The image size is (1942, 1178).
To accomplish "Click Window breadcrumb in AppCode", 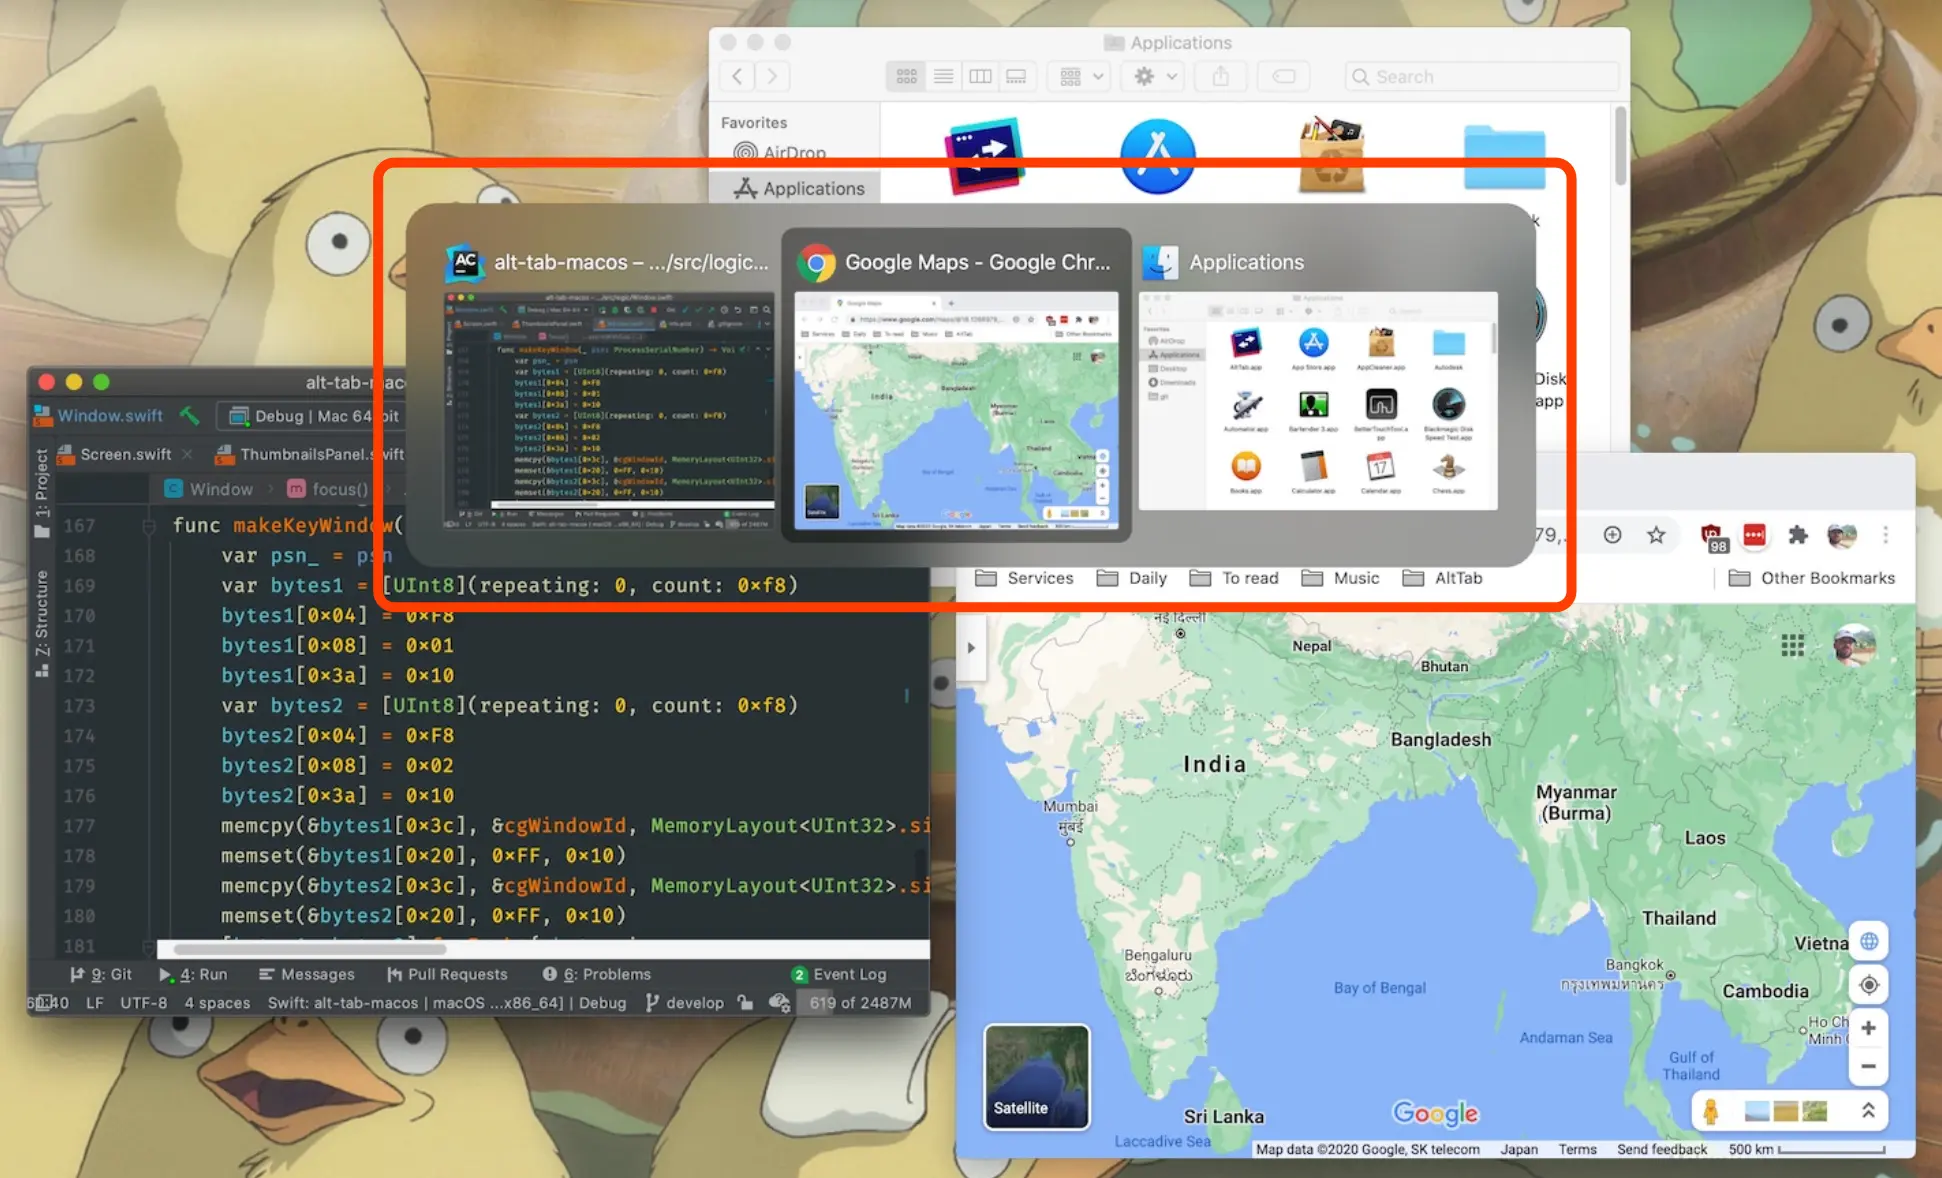I will [x=209, y=489].
